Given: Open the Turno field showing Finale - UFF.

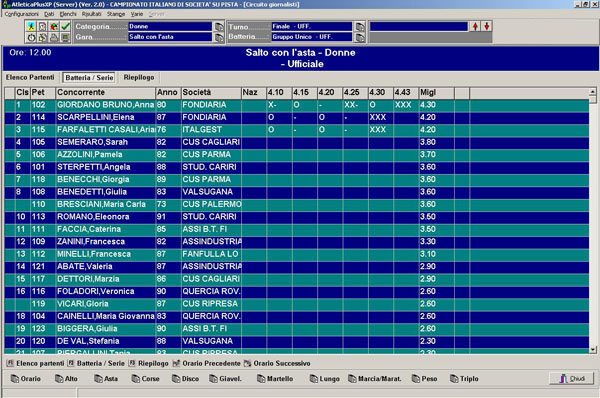Looking at the screenshot, I should click(311, 26).
